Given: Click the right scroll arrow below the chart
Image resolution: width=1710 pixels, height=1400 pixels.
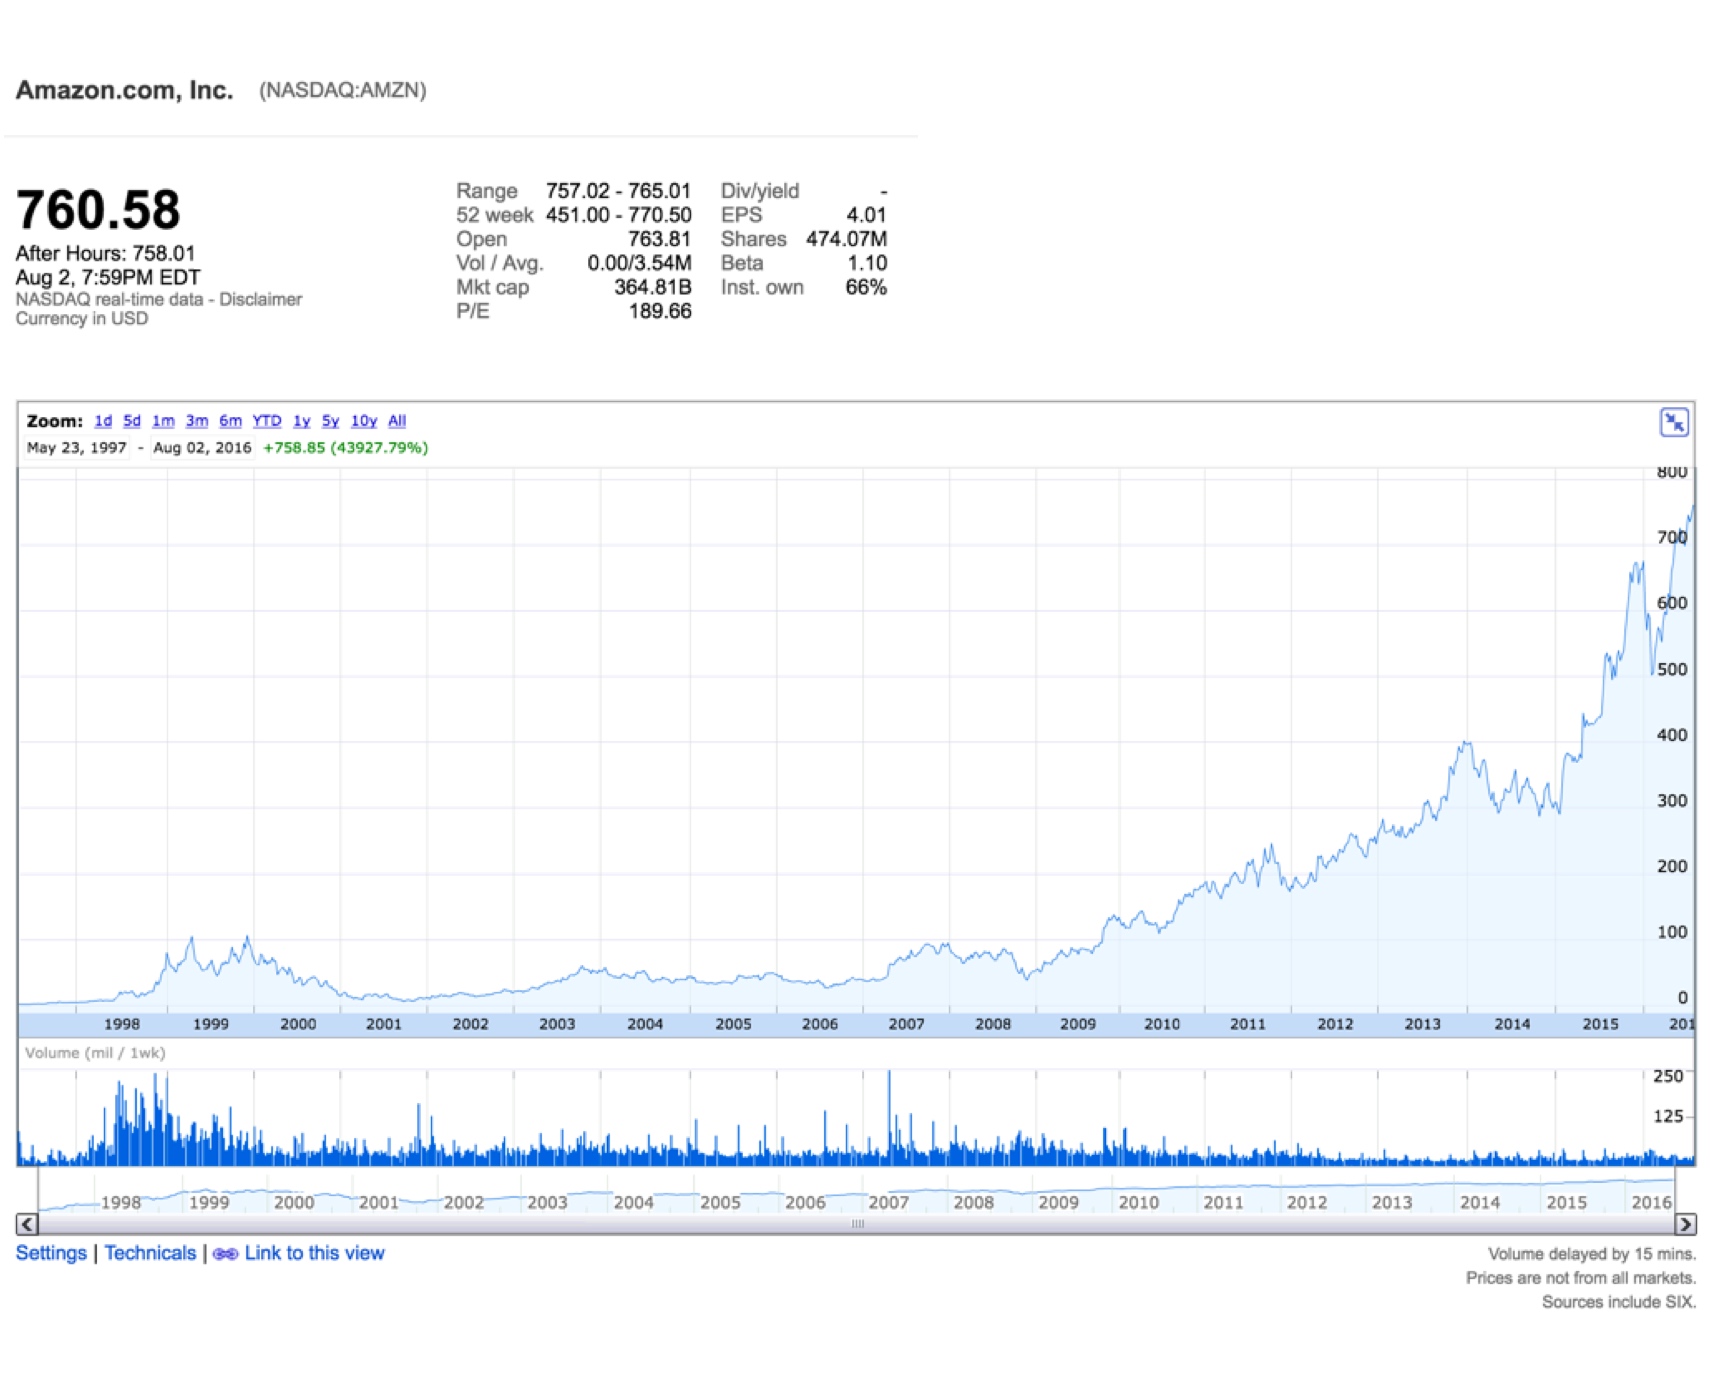Looking at the screenshot, I should point(1685,1224).
